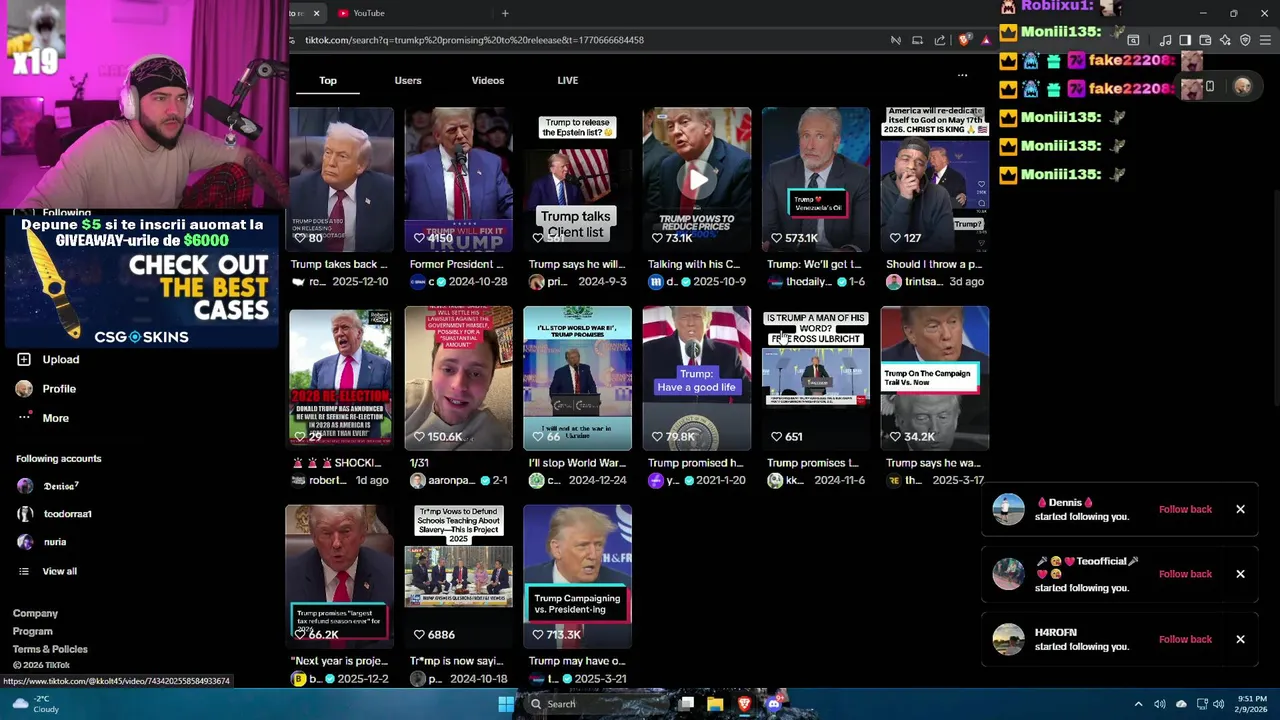Follow back Dennis
Viewport: 1280px width, 720px height.
pyautogui.click(x=1185, y=509)
